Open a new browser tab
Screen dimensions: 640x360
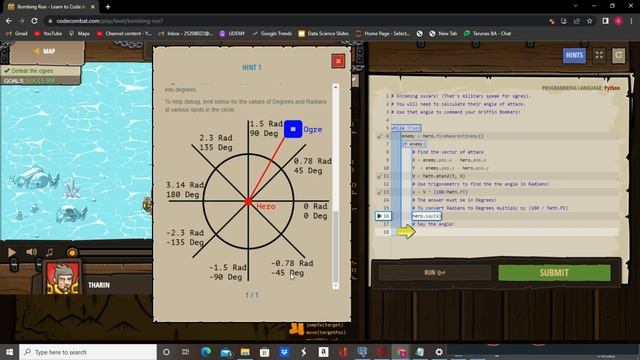pyautogui.click(x=108, y=7)
